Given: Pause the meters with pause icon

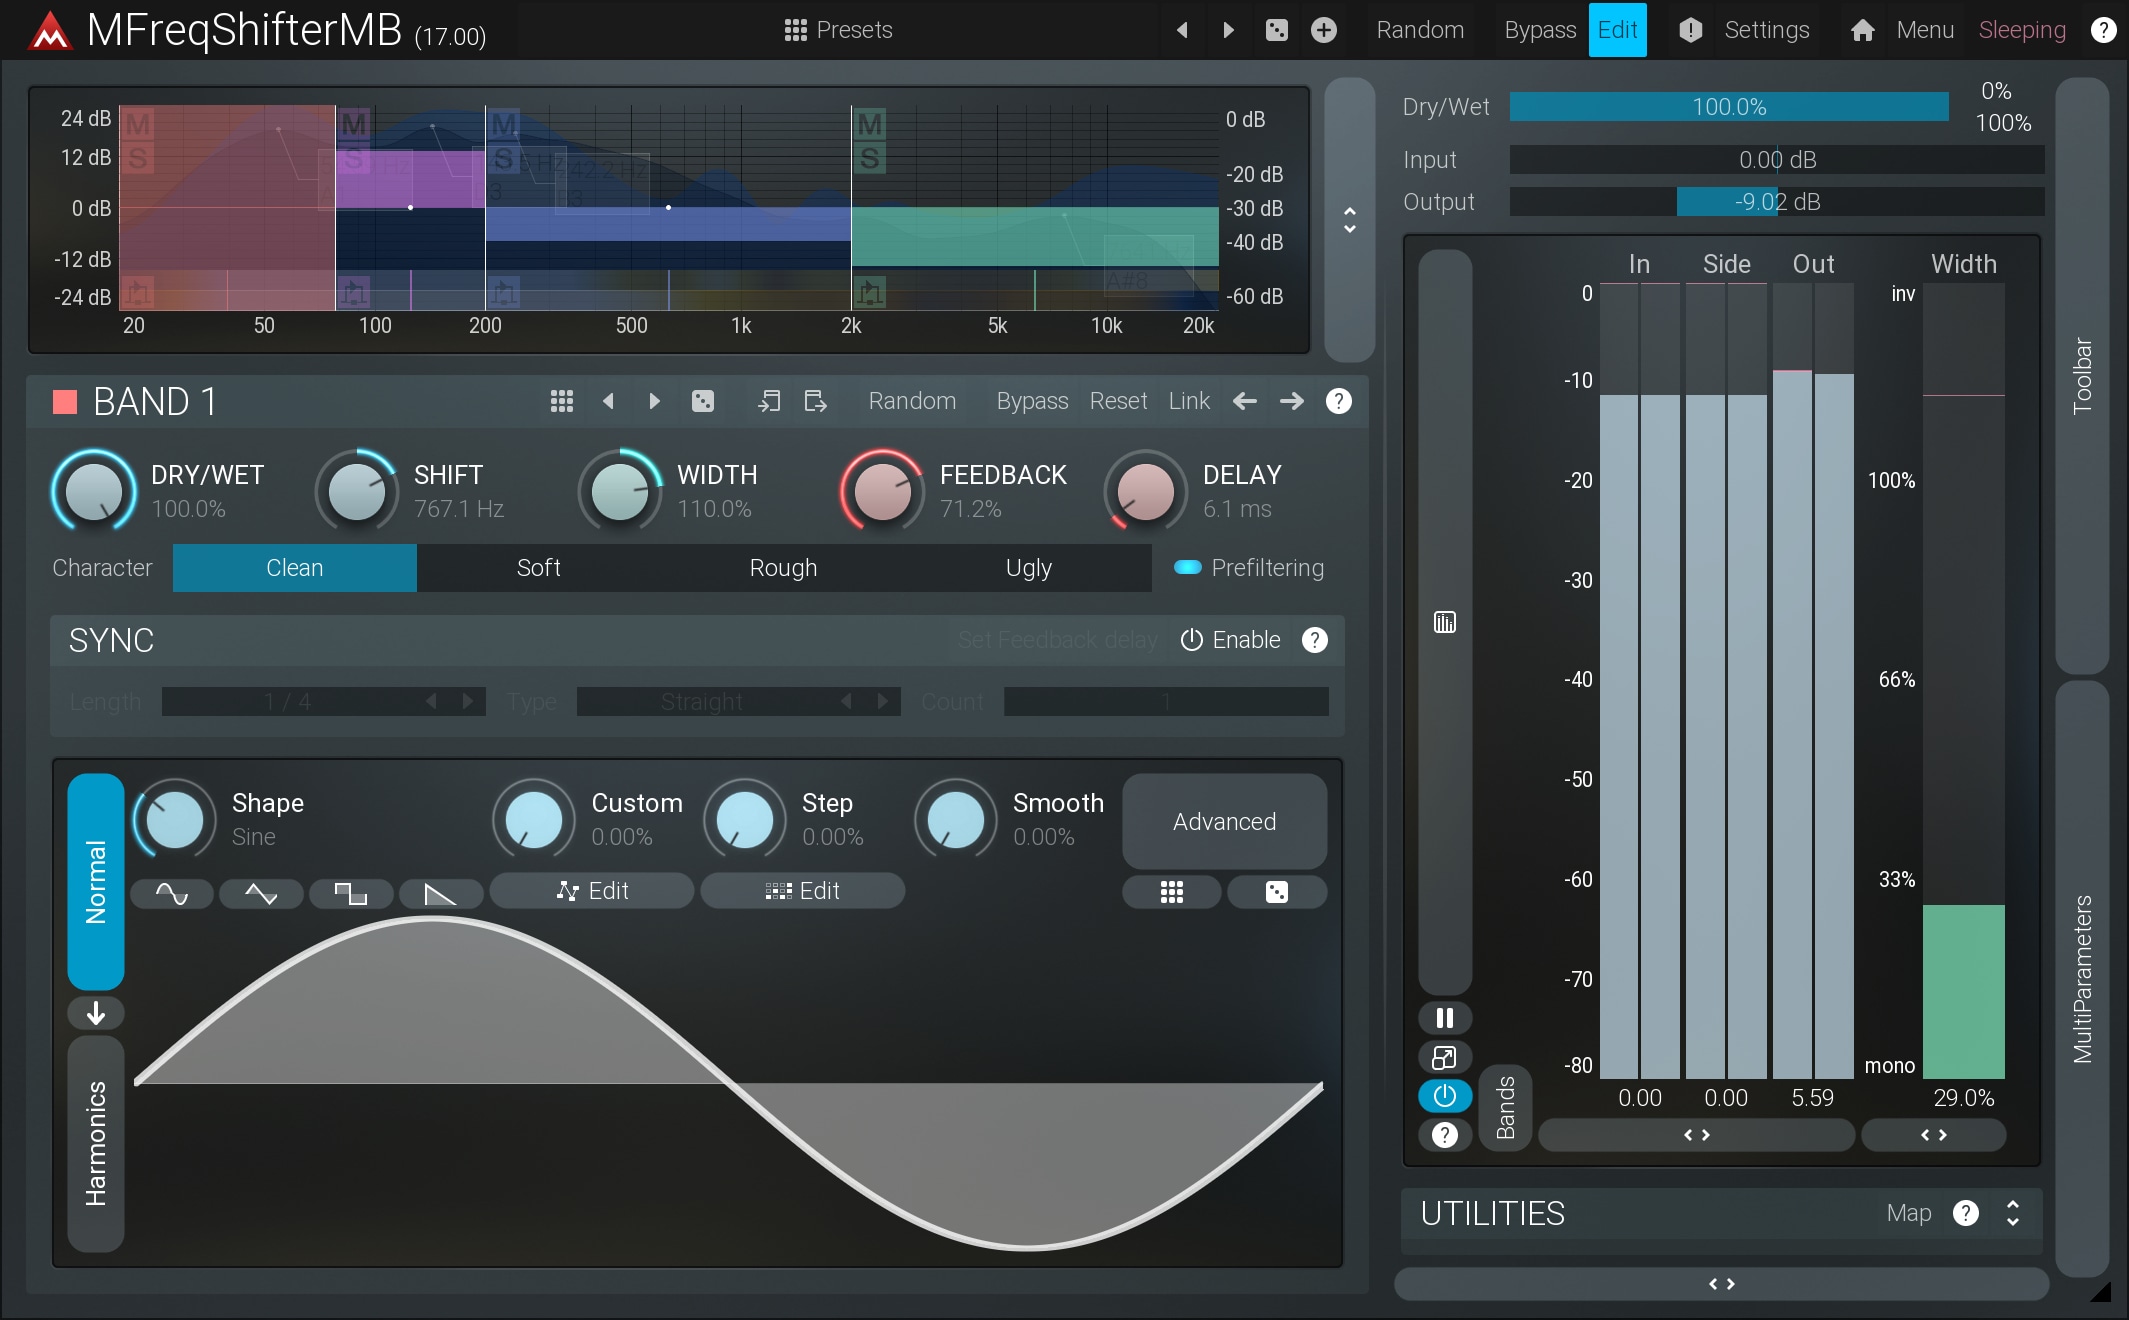Looking at the screenshot, I should point(1444,1018).
